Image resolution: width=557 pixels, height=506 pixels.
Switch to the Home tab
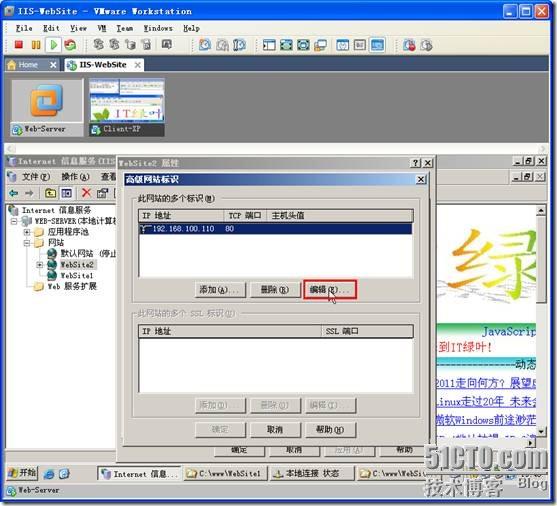click(31, 65)
